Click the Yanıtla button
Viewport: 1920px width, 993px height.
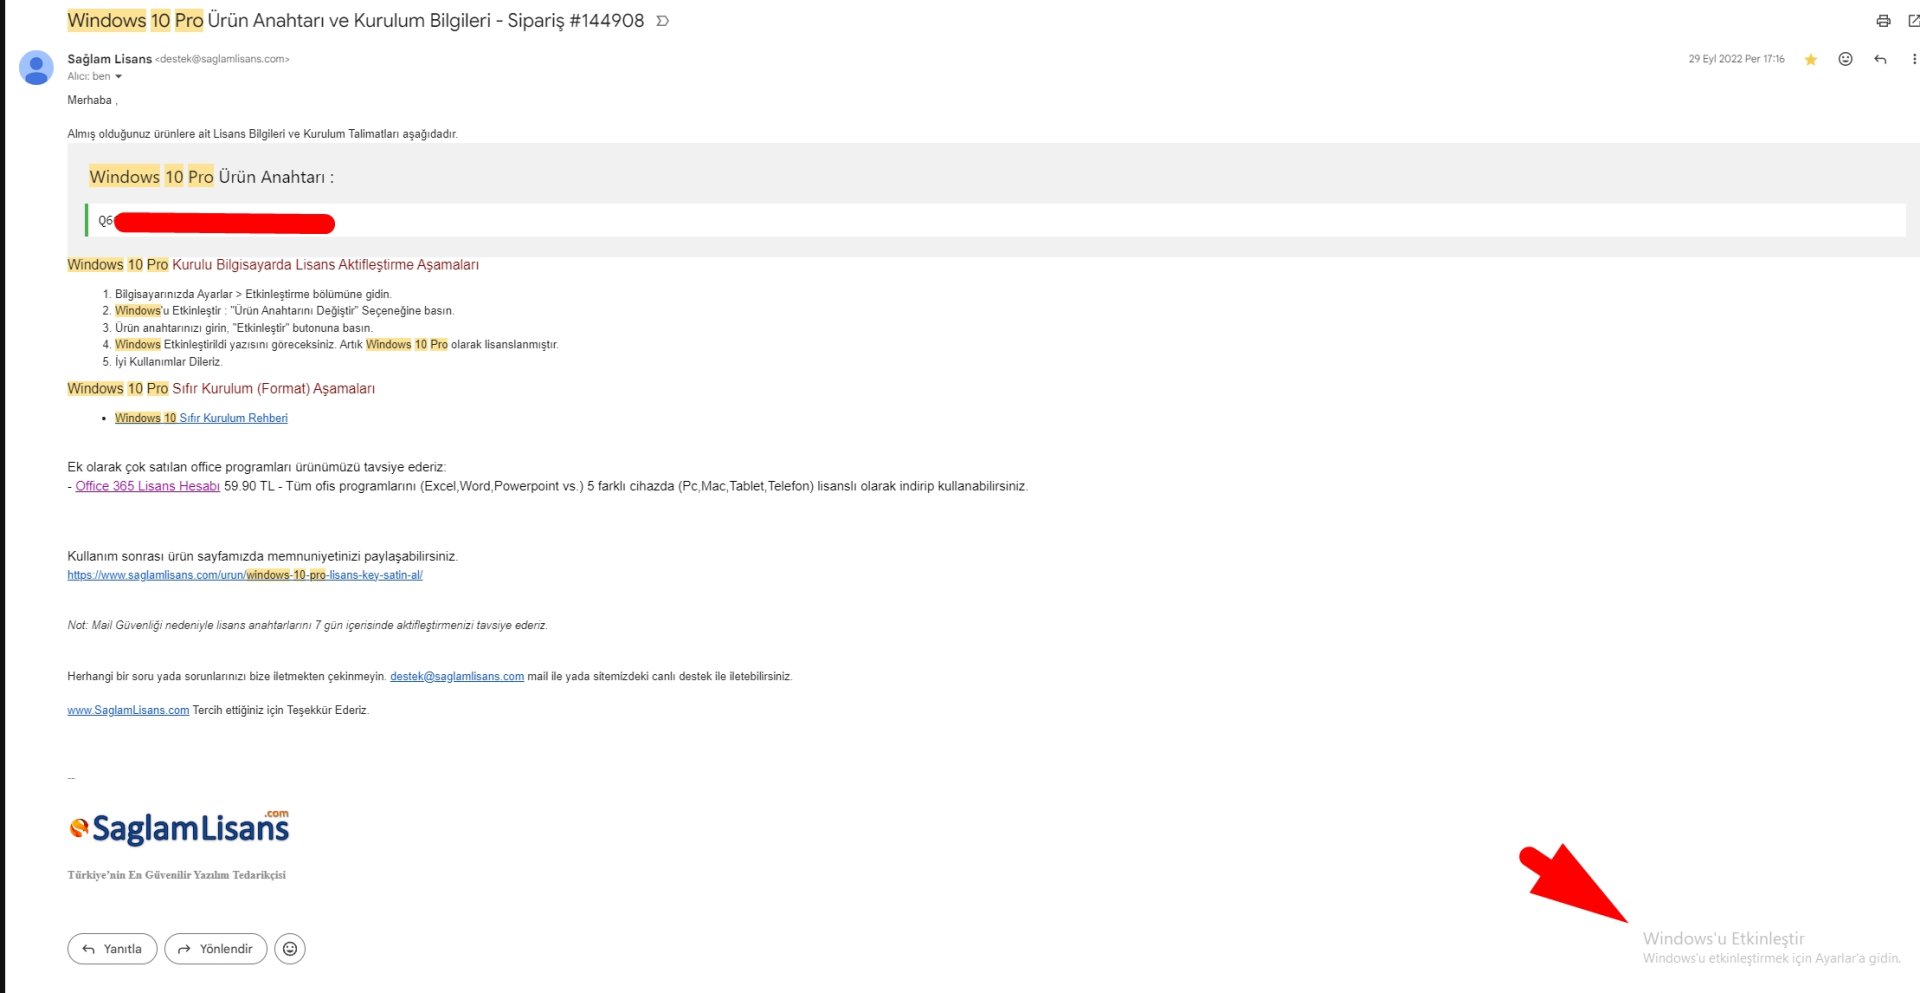pyautogui.click(x=112, y=949)
